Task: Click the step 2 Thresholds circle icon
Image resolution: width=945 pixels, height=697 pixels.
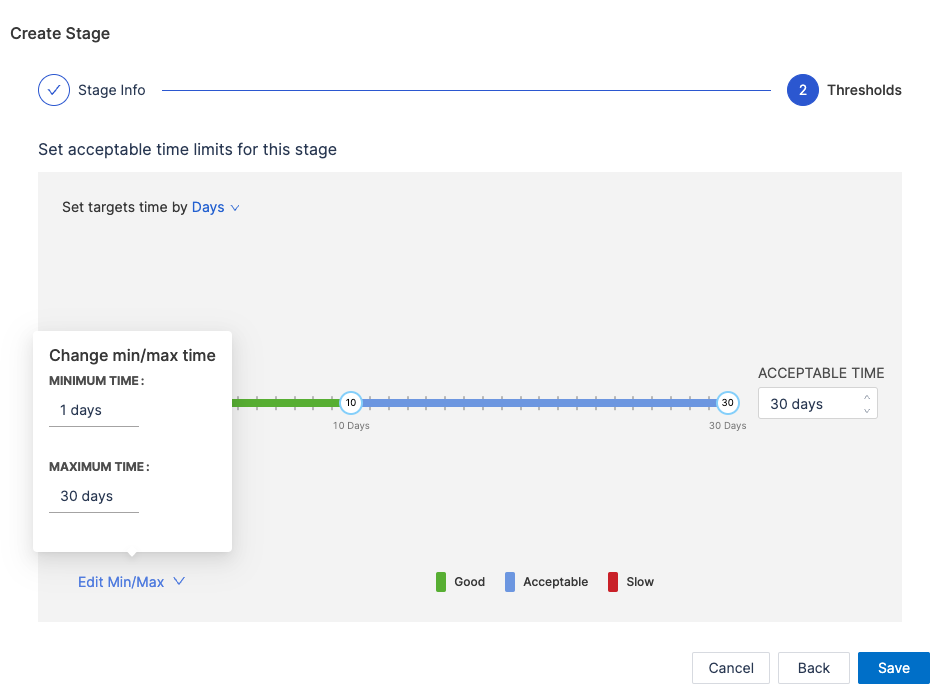Action: (802, 90)
